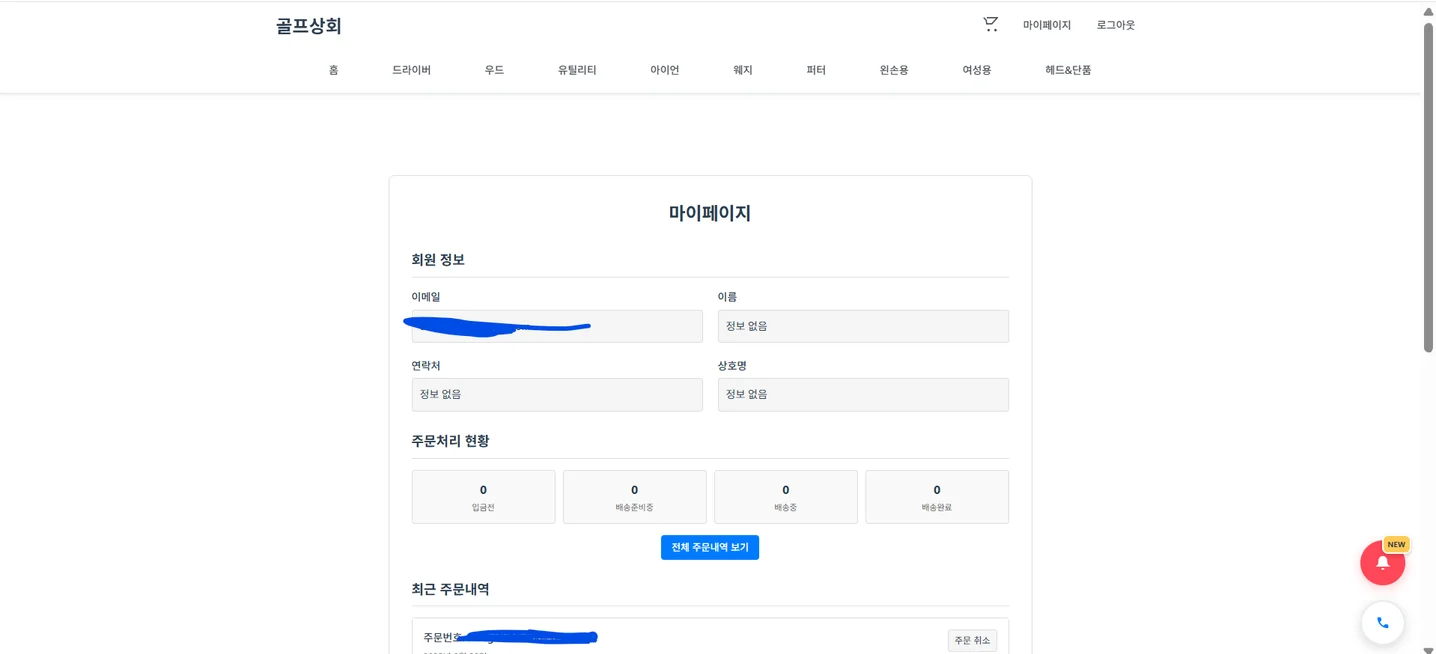
Task: Open the 우드 category
Action: 494,70
